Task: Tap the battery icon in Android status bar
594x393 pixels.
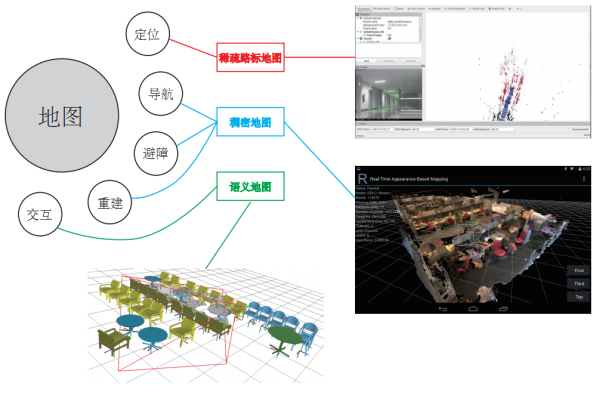Action: click(580, 169)
